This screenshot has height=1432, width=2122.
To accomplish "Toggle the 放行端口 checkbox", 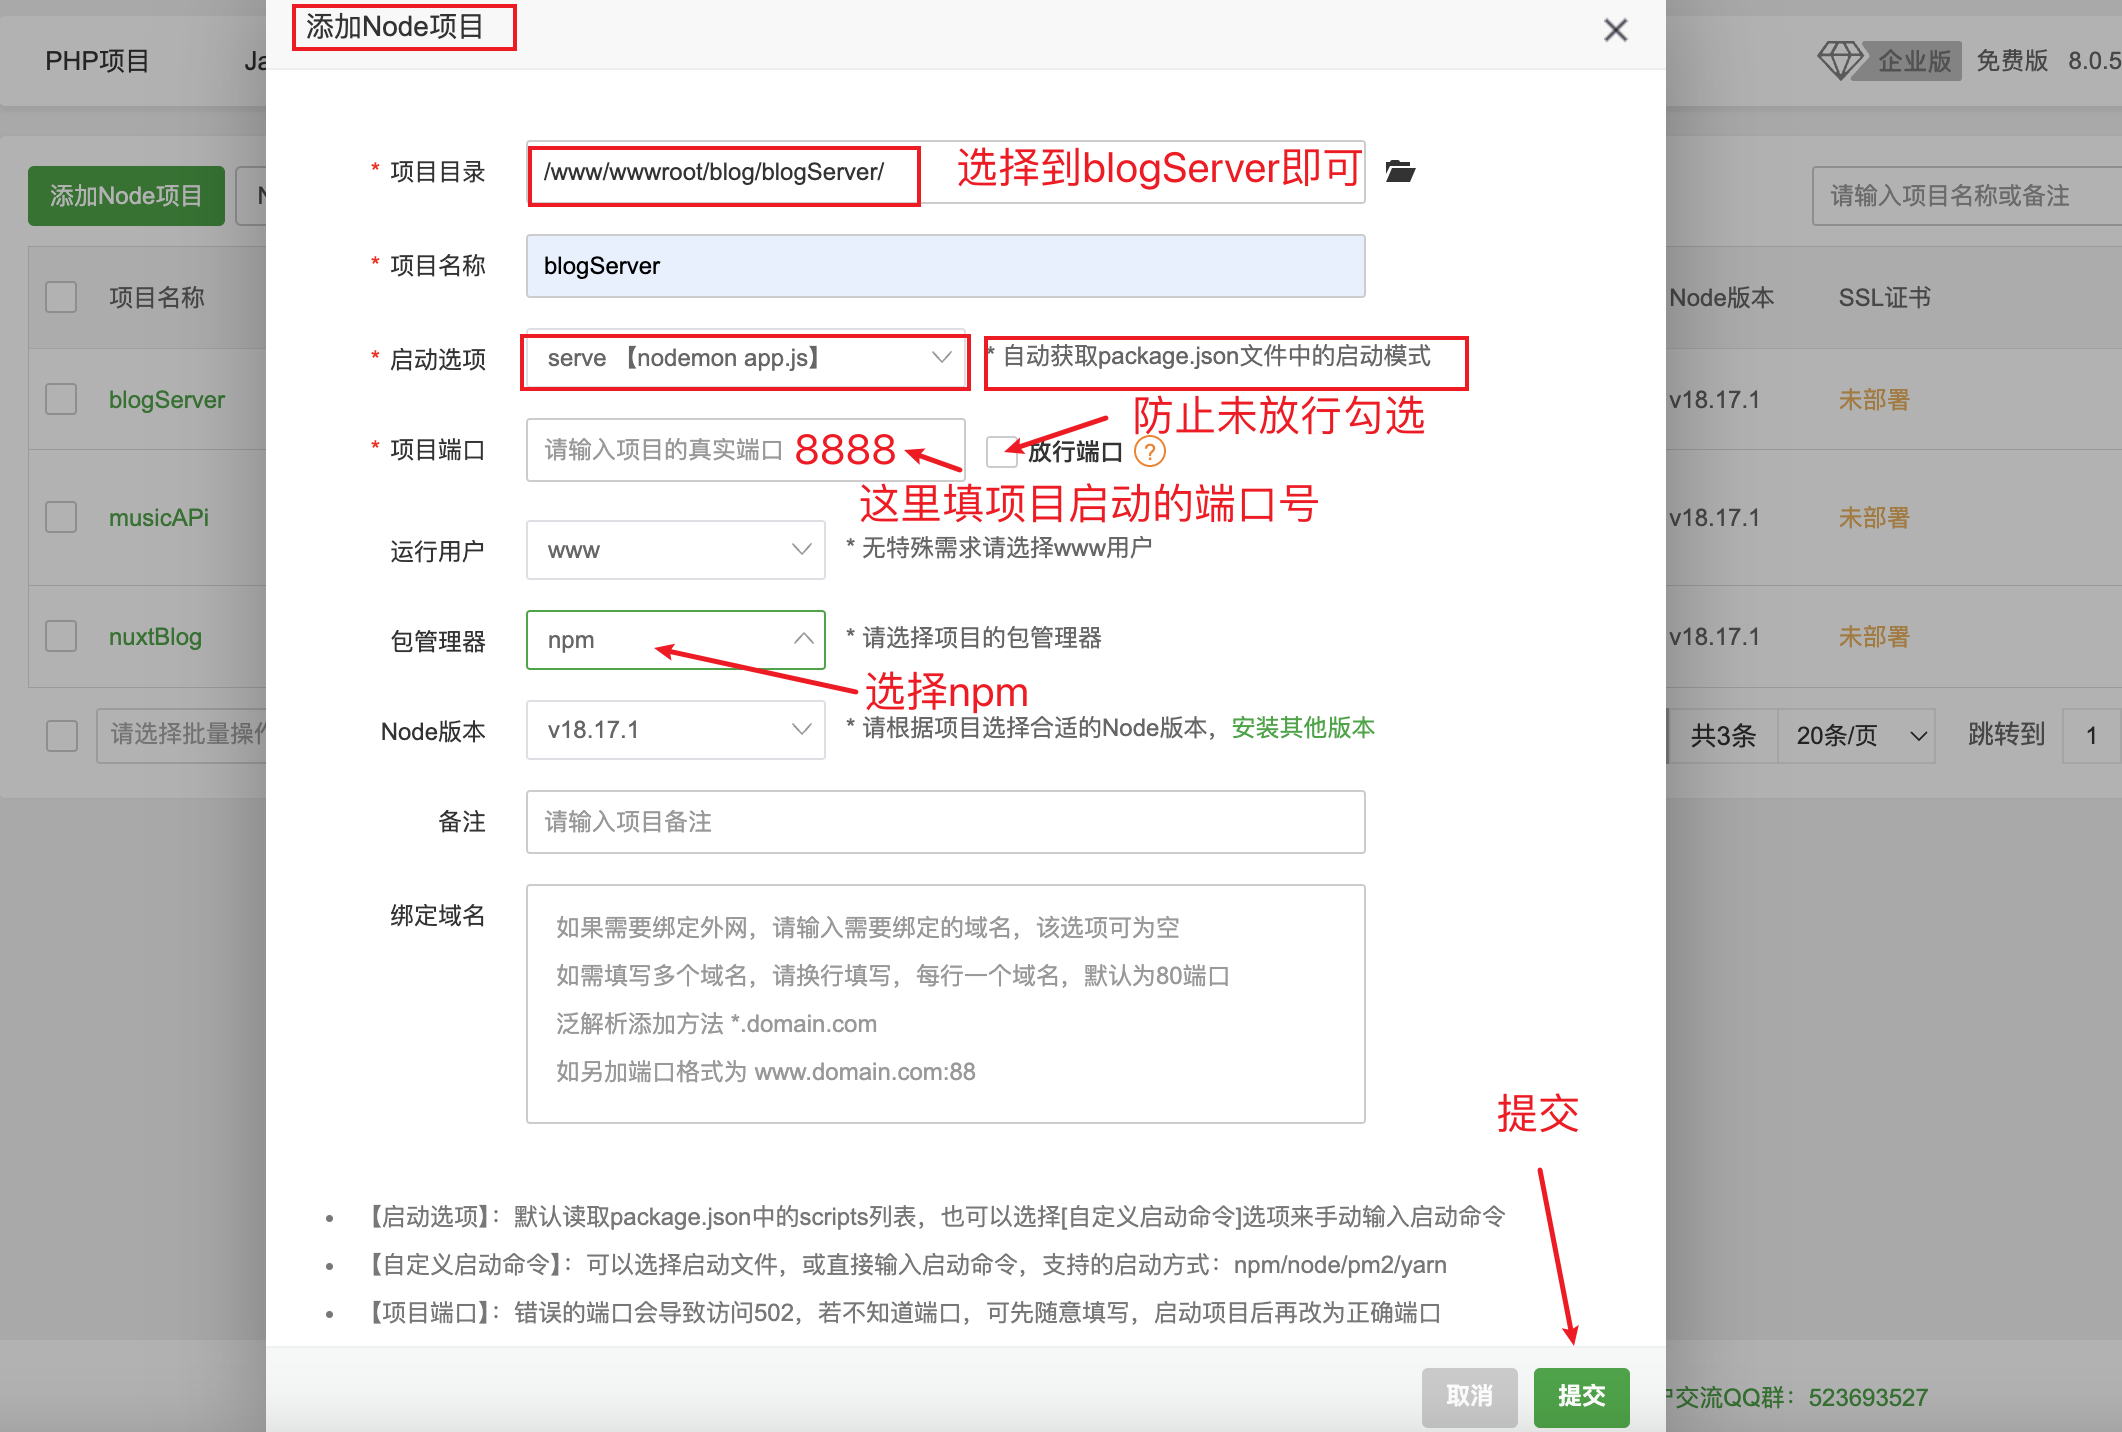I will coord(1001,452).
